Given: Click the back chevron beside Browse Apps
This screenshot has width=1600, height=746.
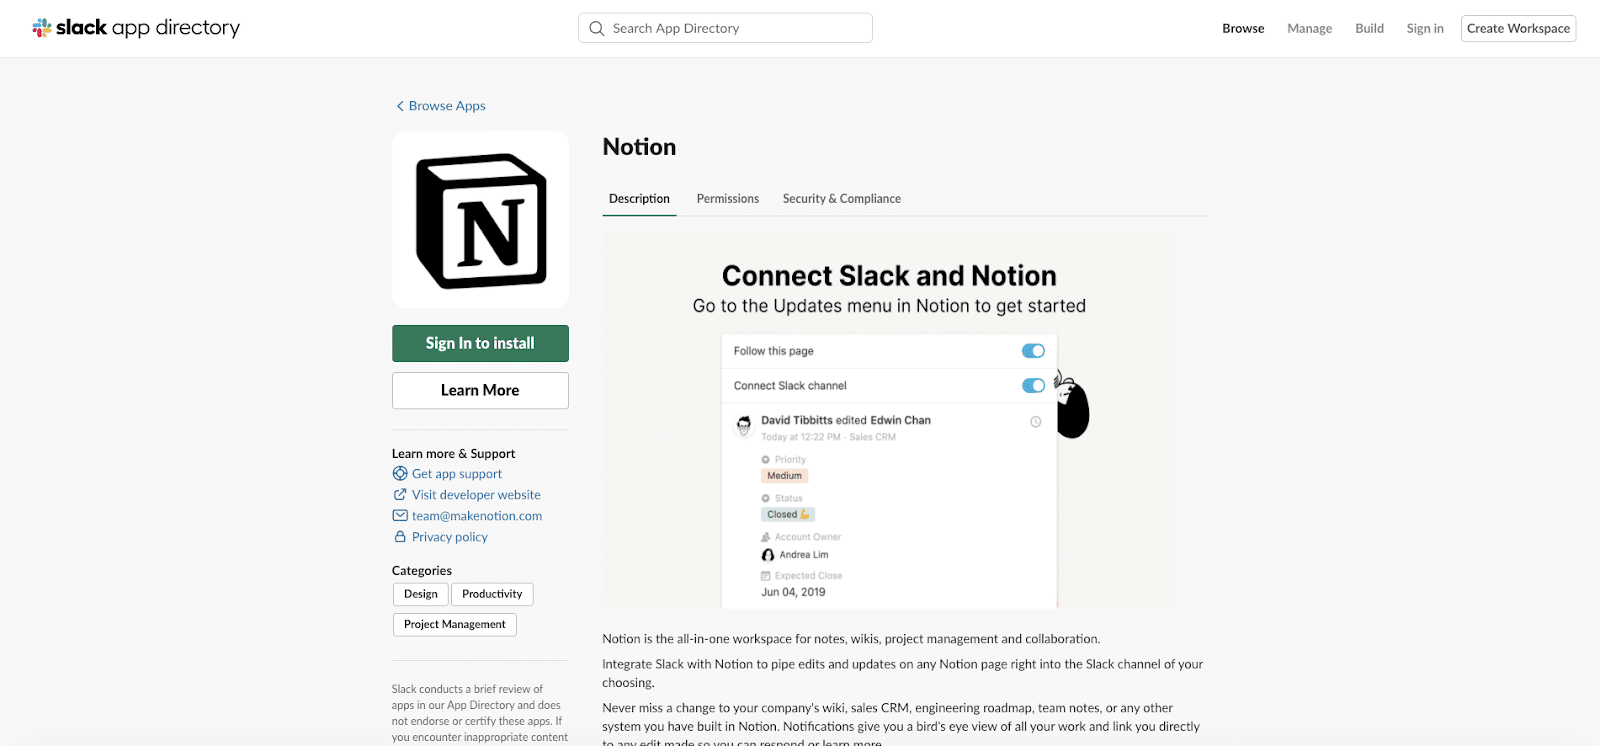Looking at the screenshot, I should (400, 106).
